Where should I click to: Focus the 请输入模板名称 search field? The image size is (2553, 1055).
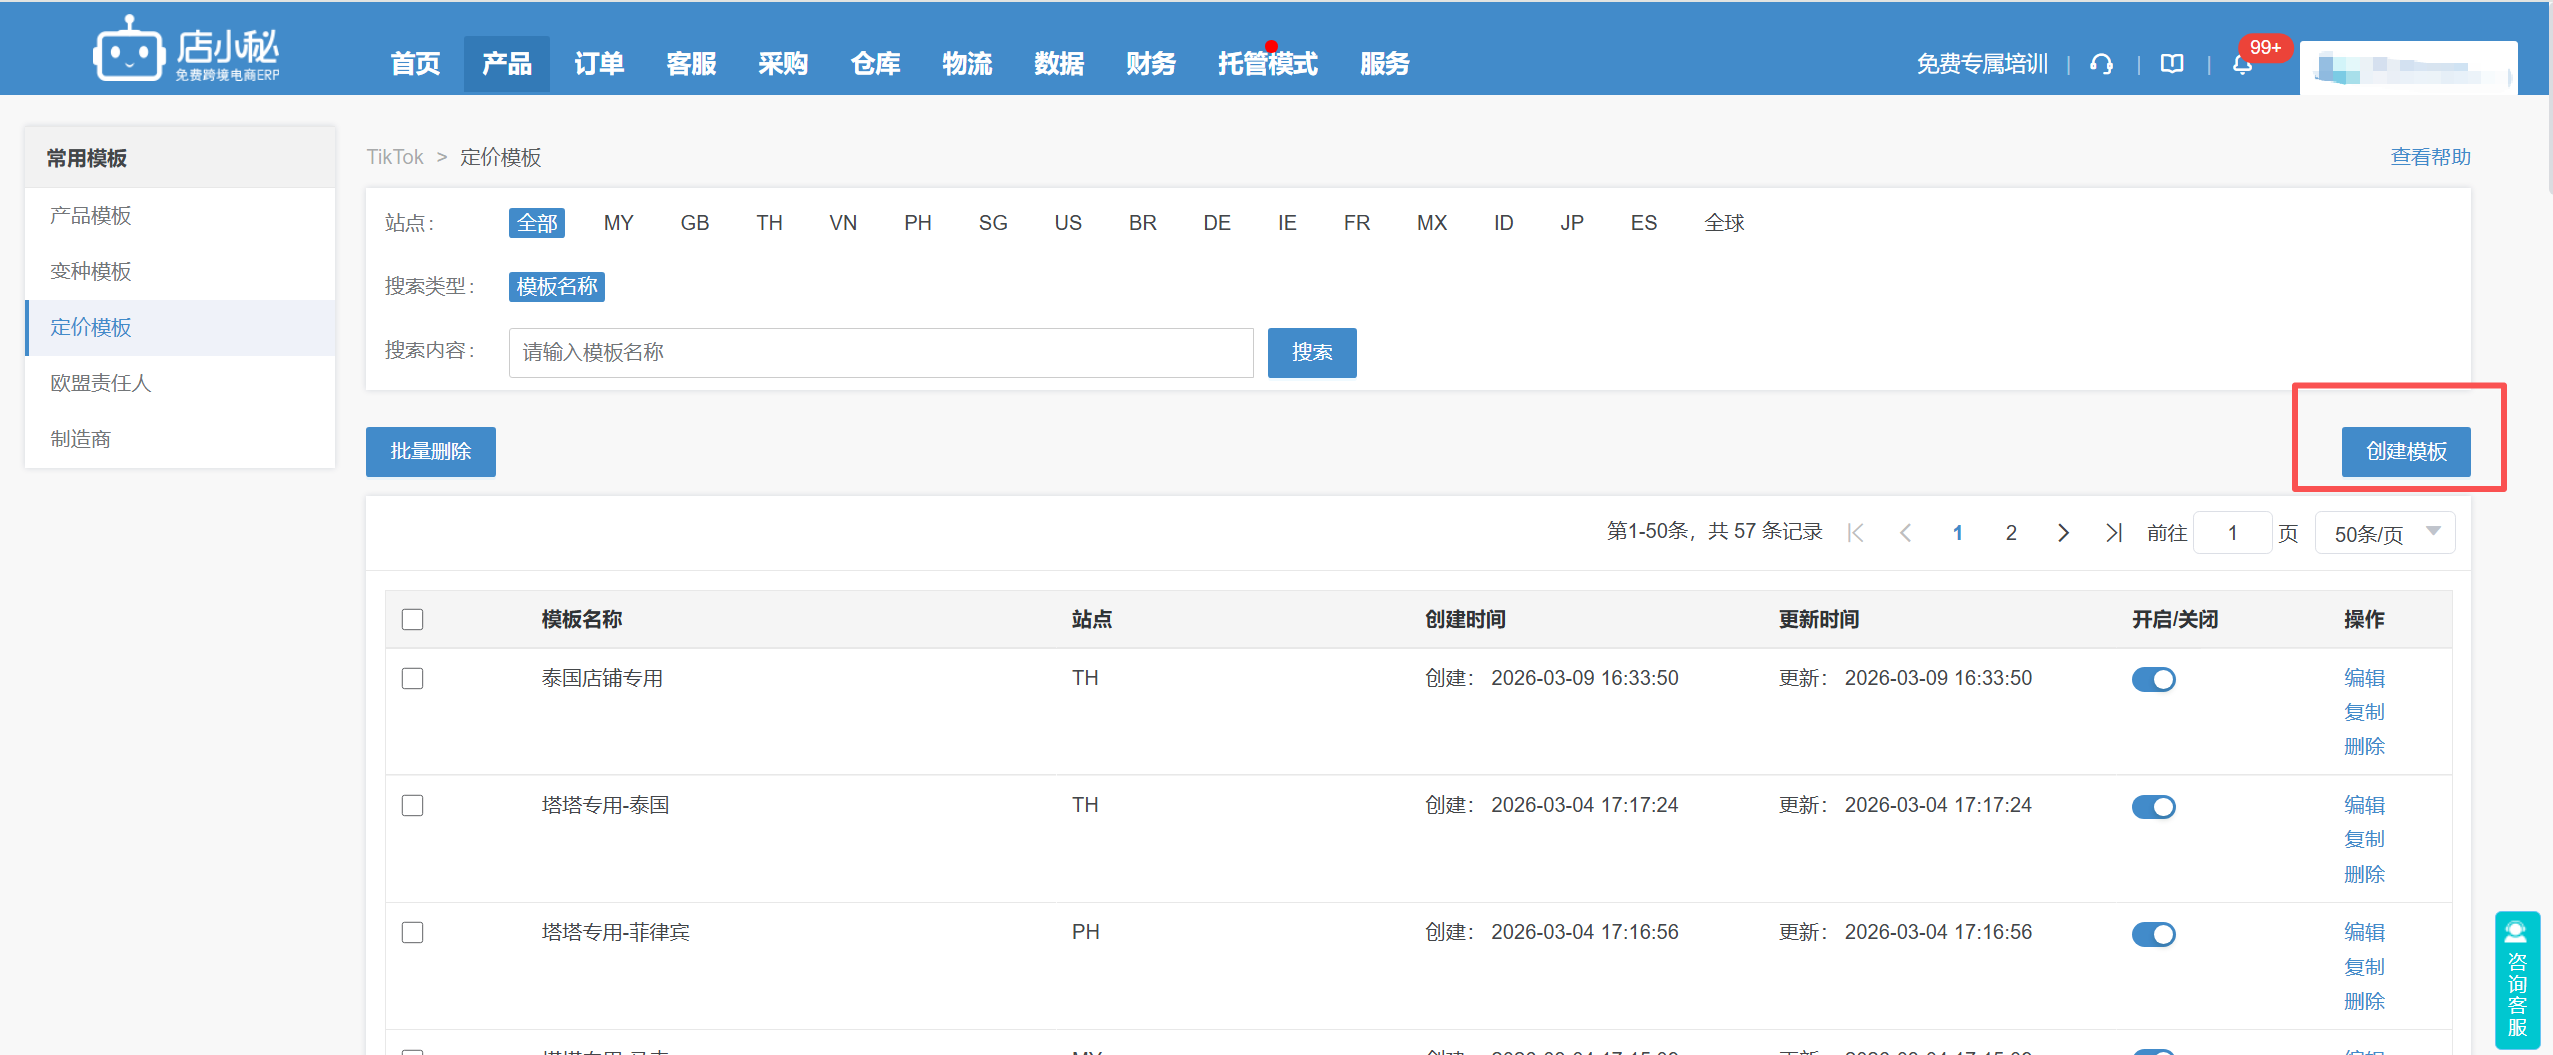coord(880,353)
